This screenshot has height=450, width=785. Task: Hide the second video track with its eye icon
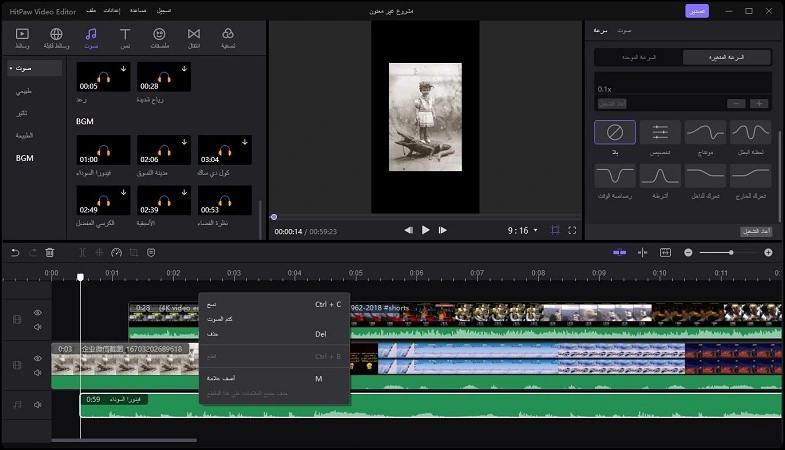(38, 358)
